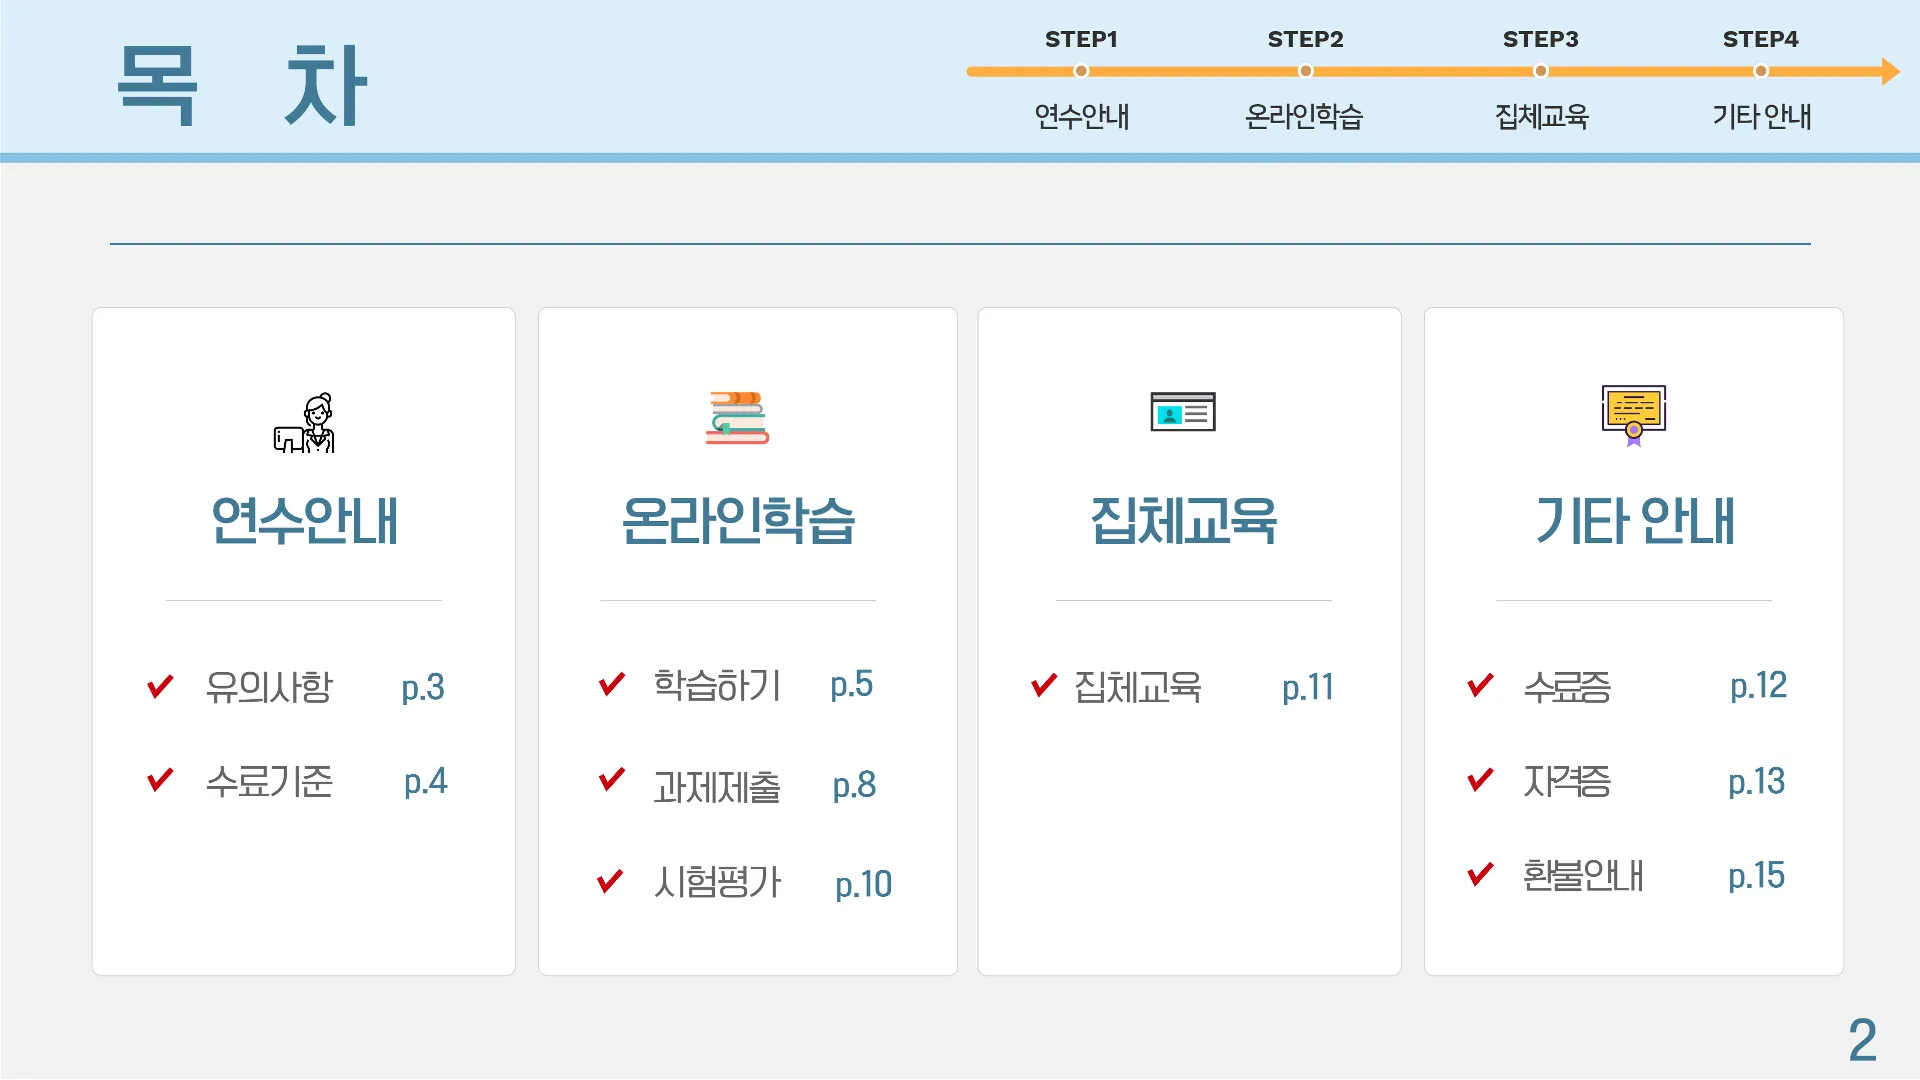
Task: Click the slide number 2
Action: point(1862,1040)
